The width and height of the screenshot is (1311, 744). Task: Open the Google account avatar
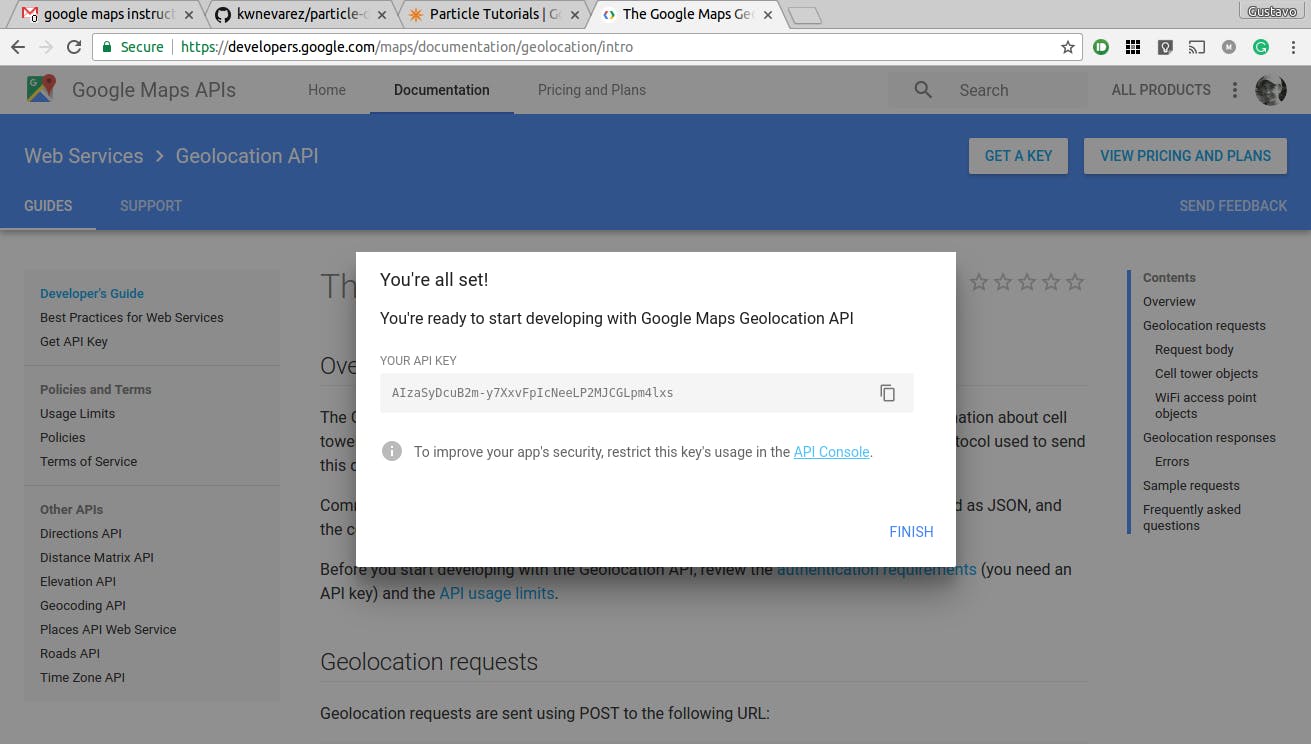tap(1271, 90)
